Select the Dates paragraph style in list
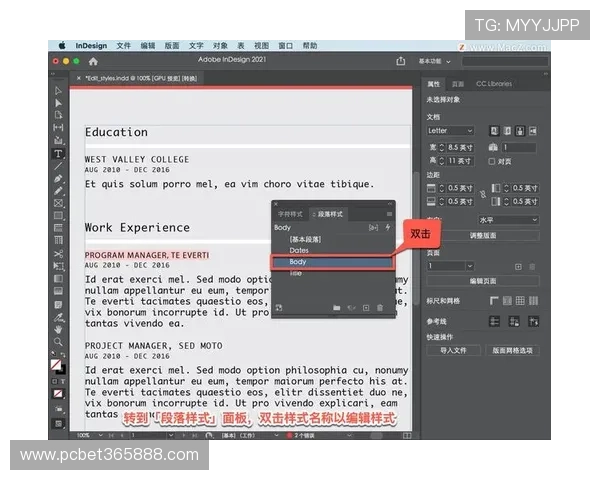 click(300, 250)
